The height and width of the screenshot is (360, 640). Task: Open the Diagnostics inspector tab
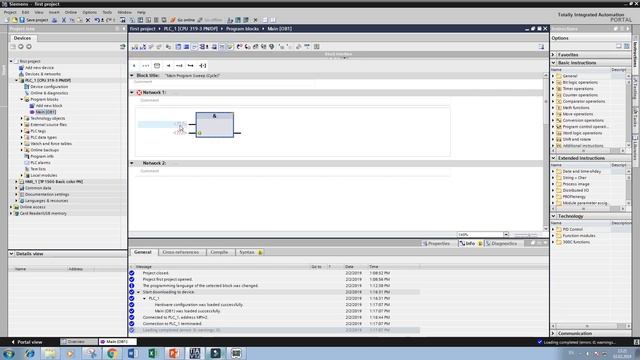[501, 243]
